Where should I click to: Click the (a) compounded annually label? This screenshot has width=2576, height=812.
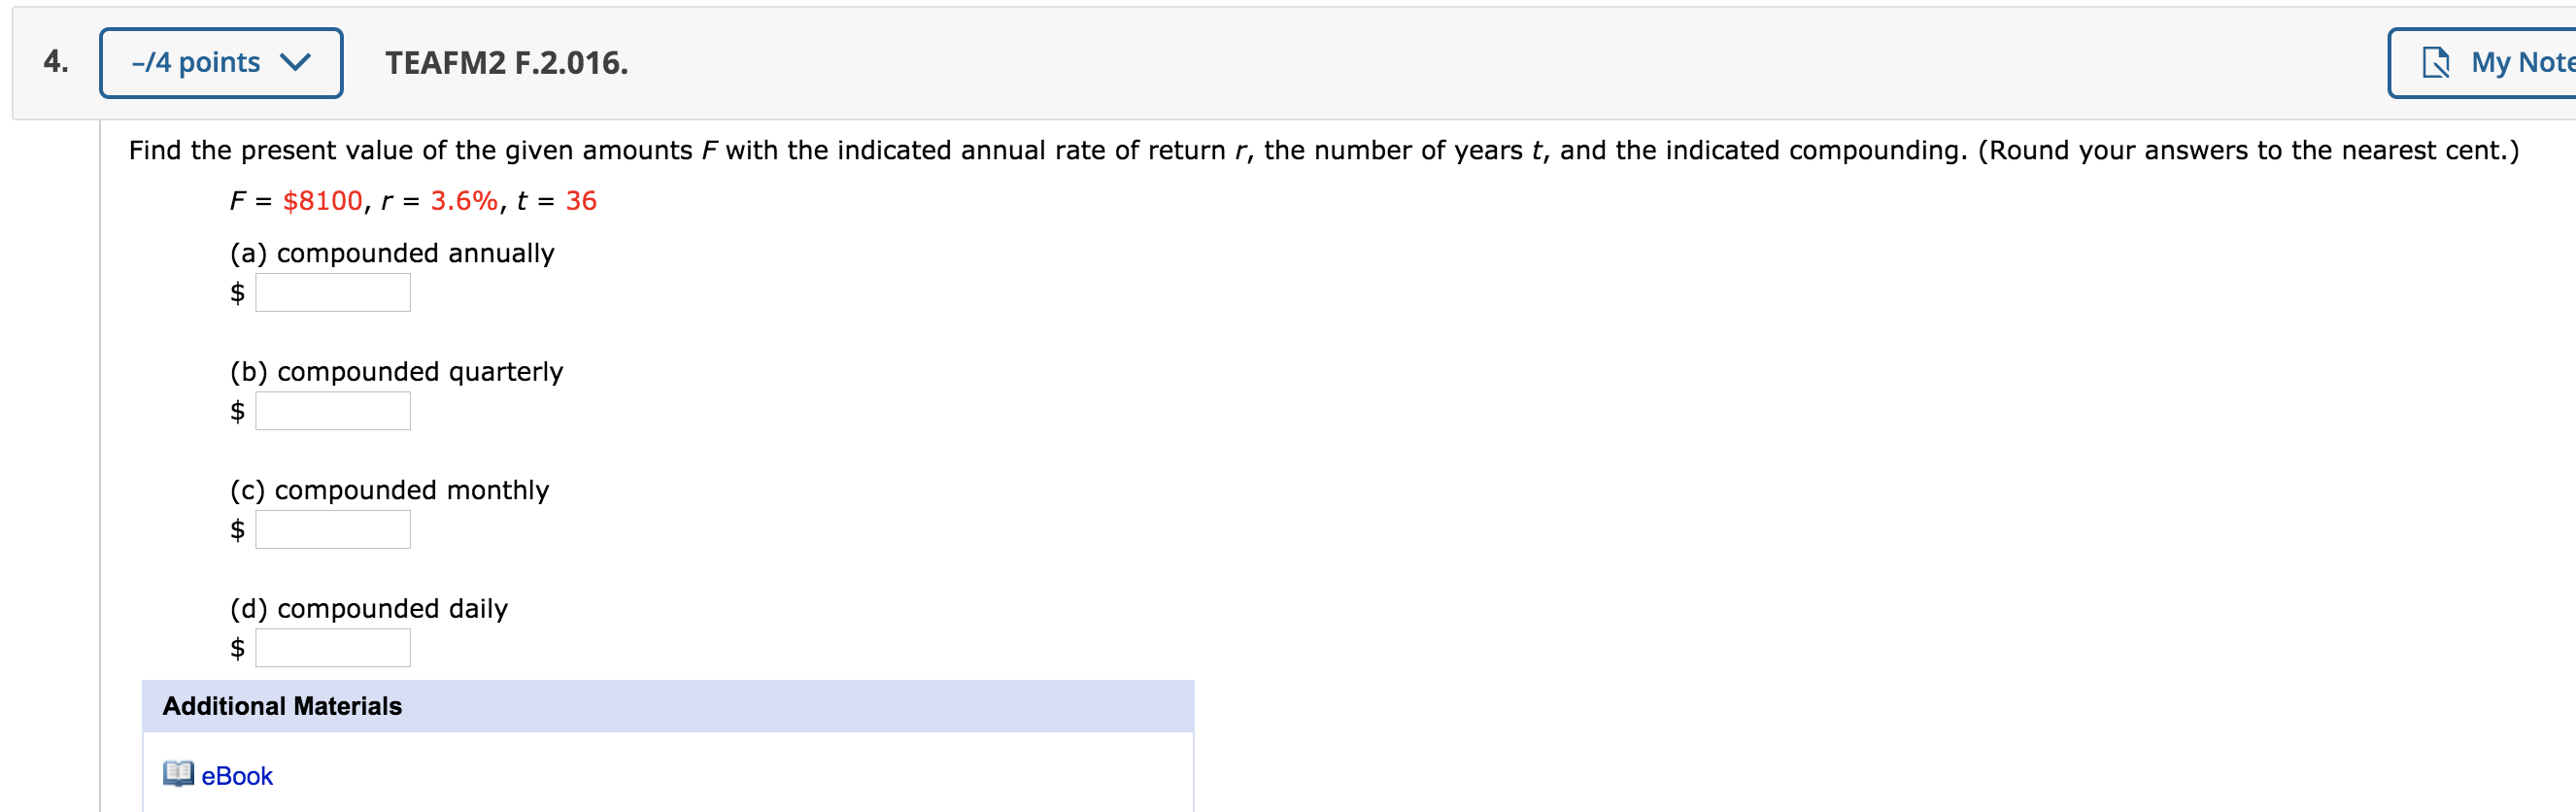(x=390, y=253)
